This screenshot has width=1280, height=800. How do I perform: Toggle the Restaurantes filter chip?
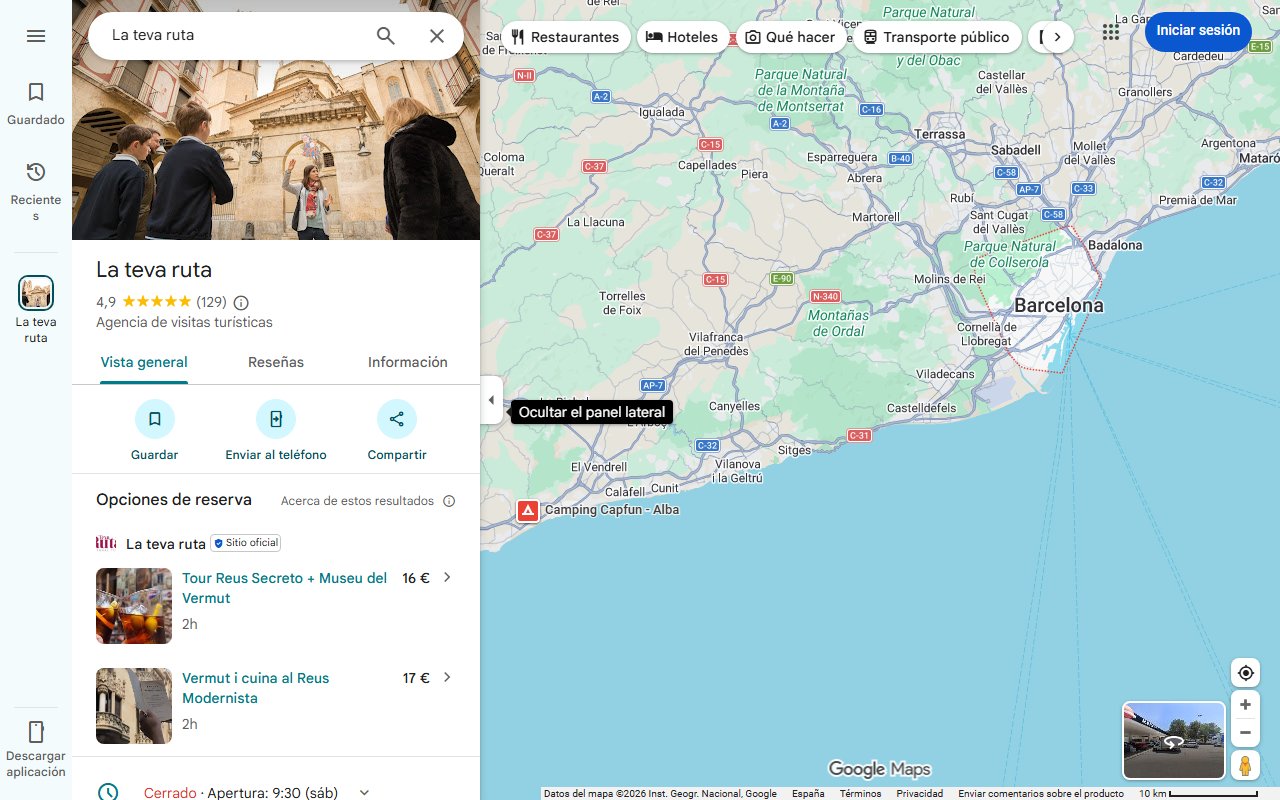566,36
